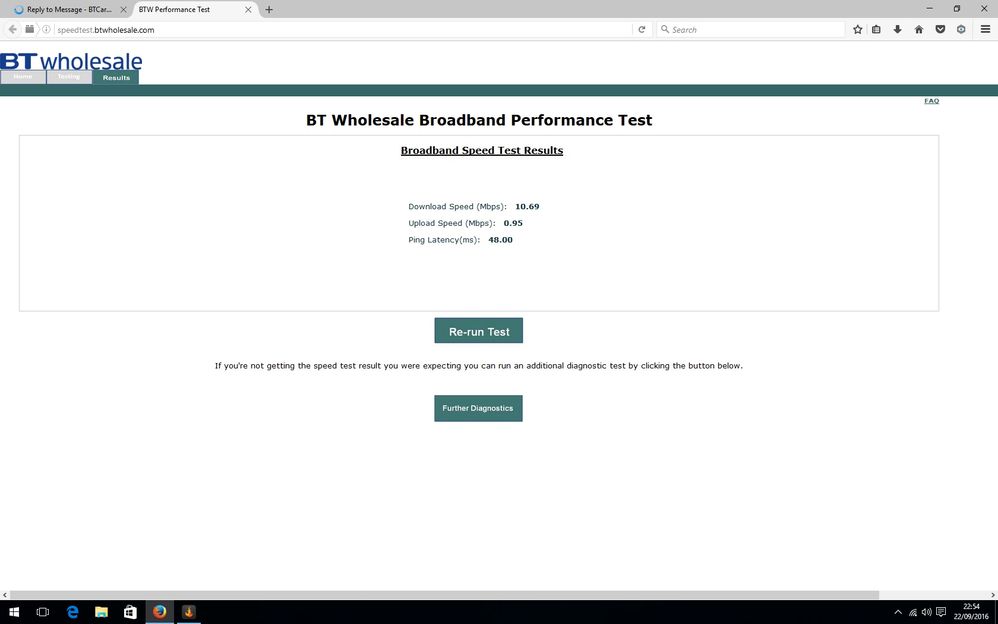Click the Pocket save icon
998x624 pixels.
[x=940, y=29]
